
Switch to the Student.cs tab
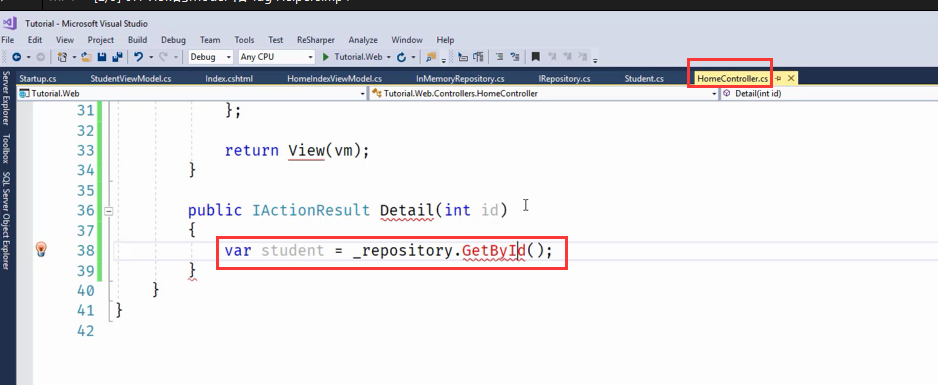tap(644, 78)
